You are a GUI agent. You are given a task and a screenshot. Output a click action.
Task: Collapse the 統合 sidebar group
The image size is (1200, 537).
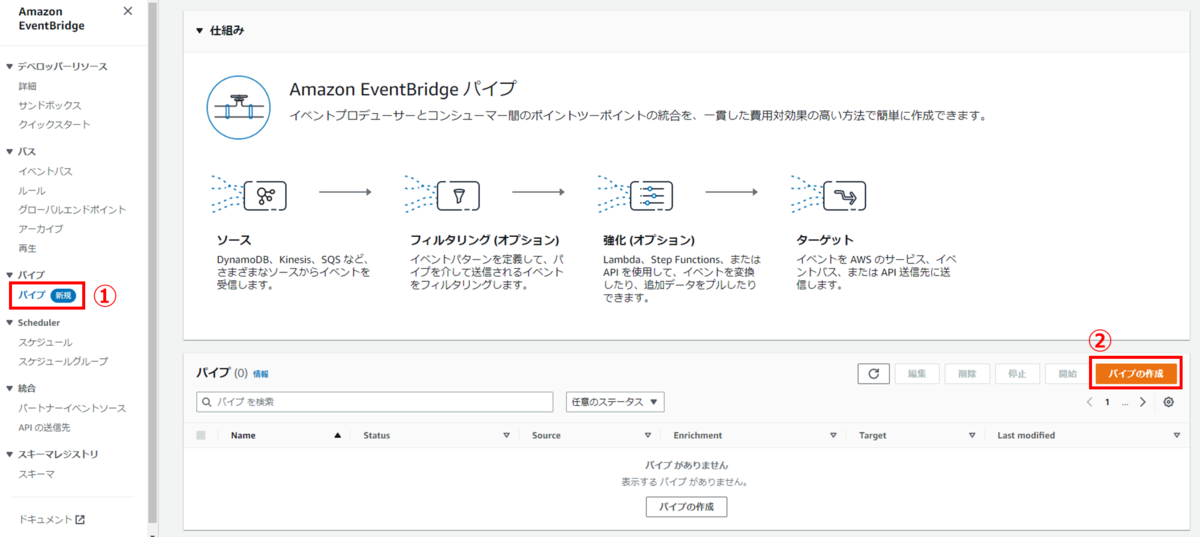click(x=10, y=388)
